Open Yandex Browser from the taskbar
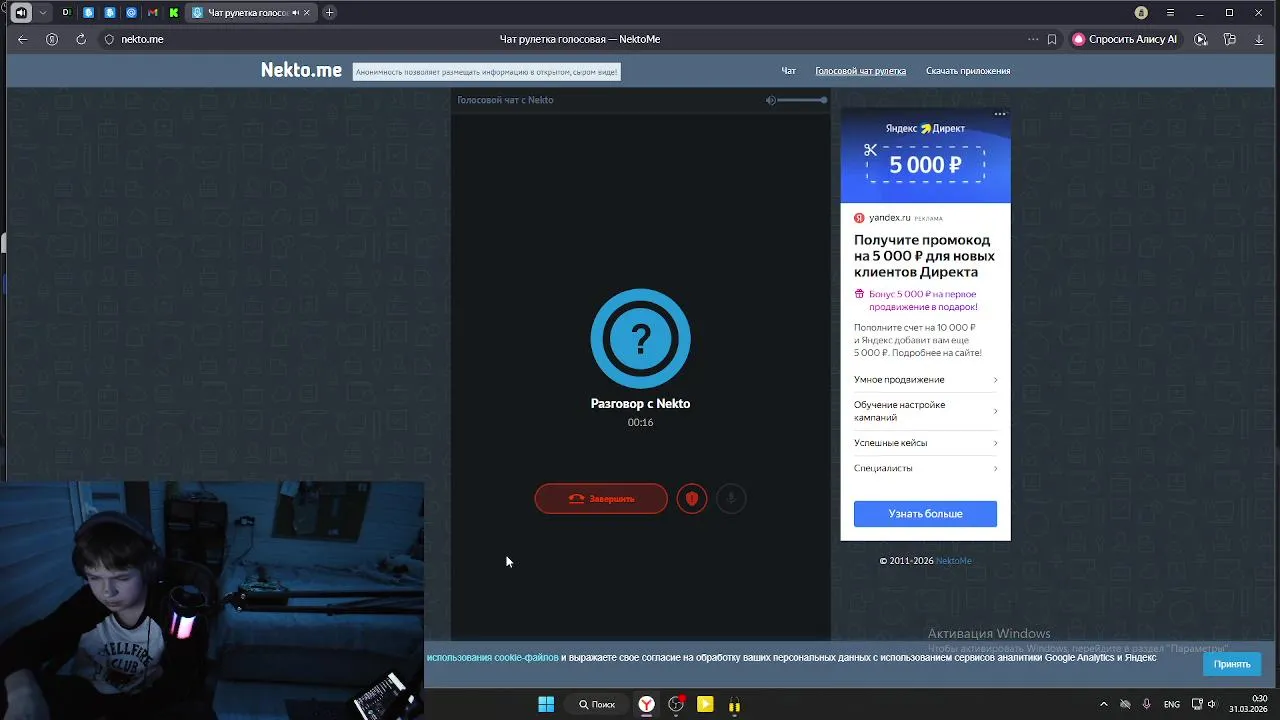Image resolution: width=1280 pixels, height=720 pixels. point(647,705)
